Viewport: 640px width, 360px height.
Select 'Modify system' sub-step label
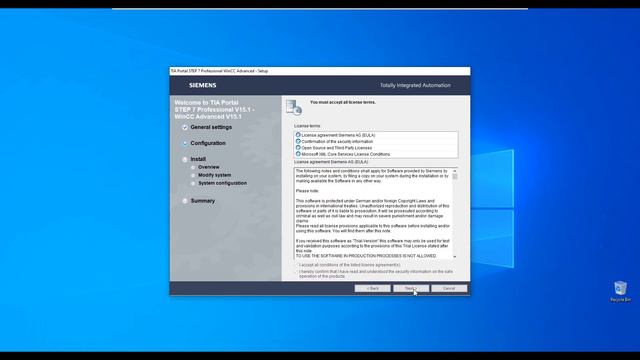(214, 175)
